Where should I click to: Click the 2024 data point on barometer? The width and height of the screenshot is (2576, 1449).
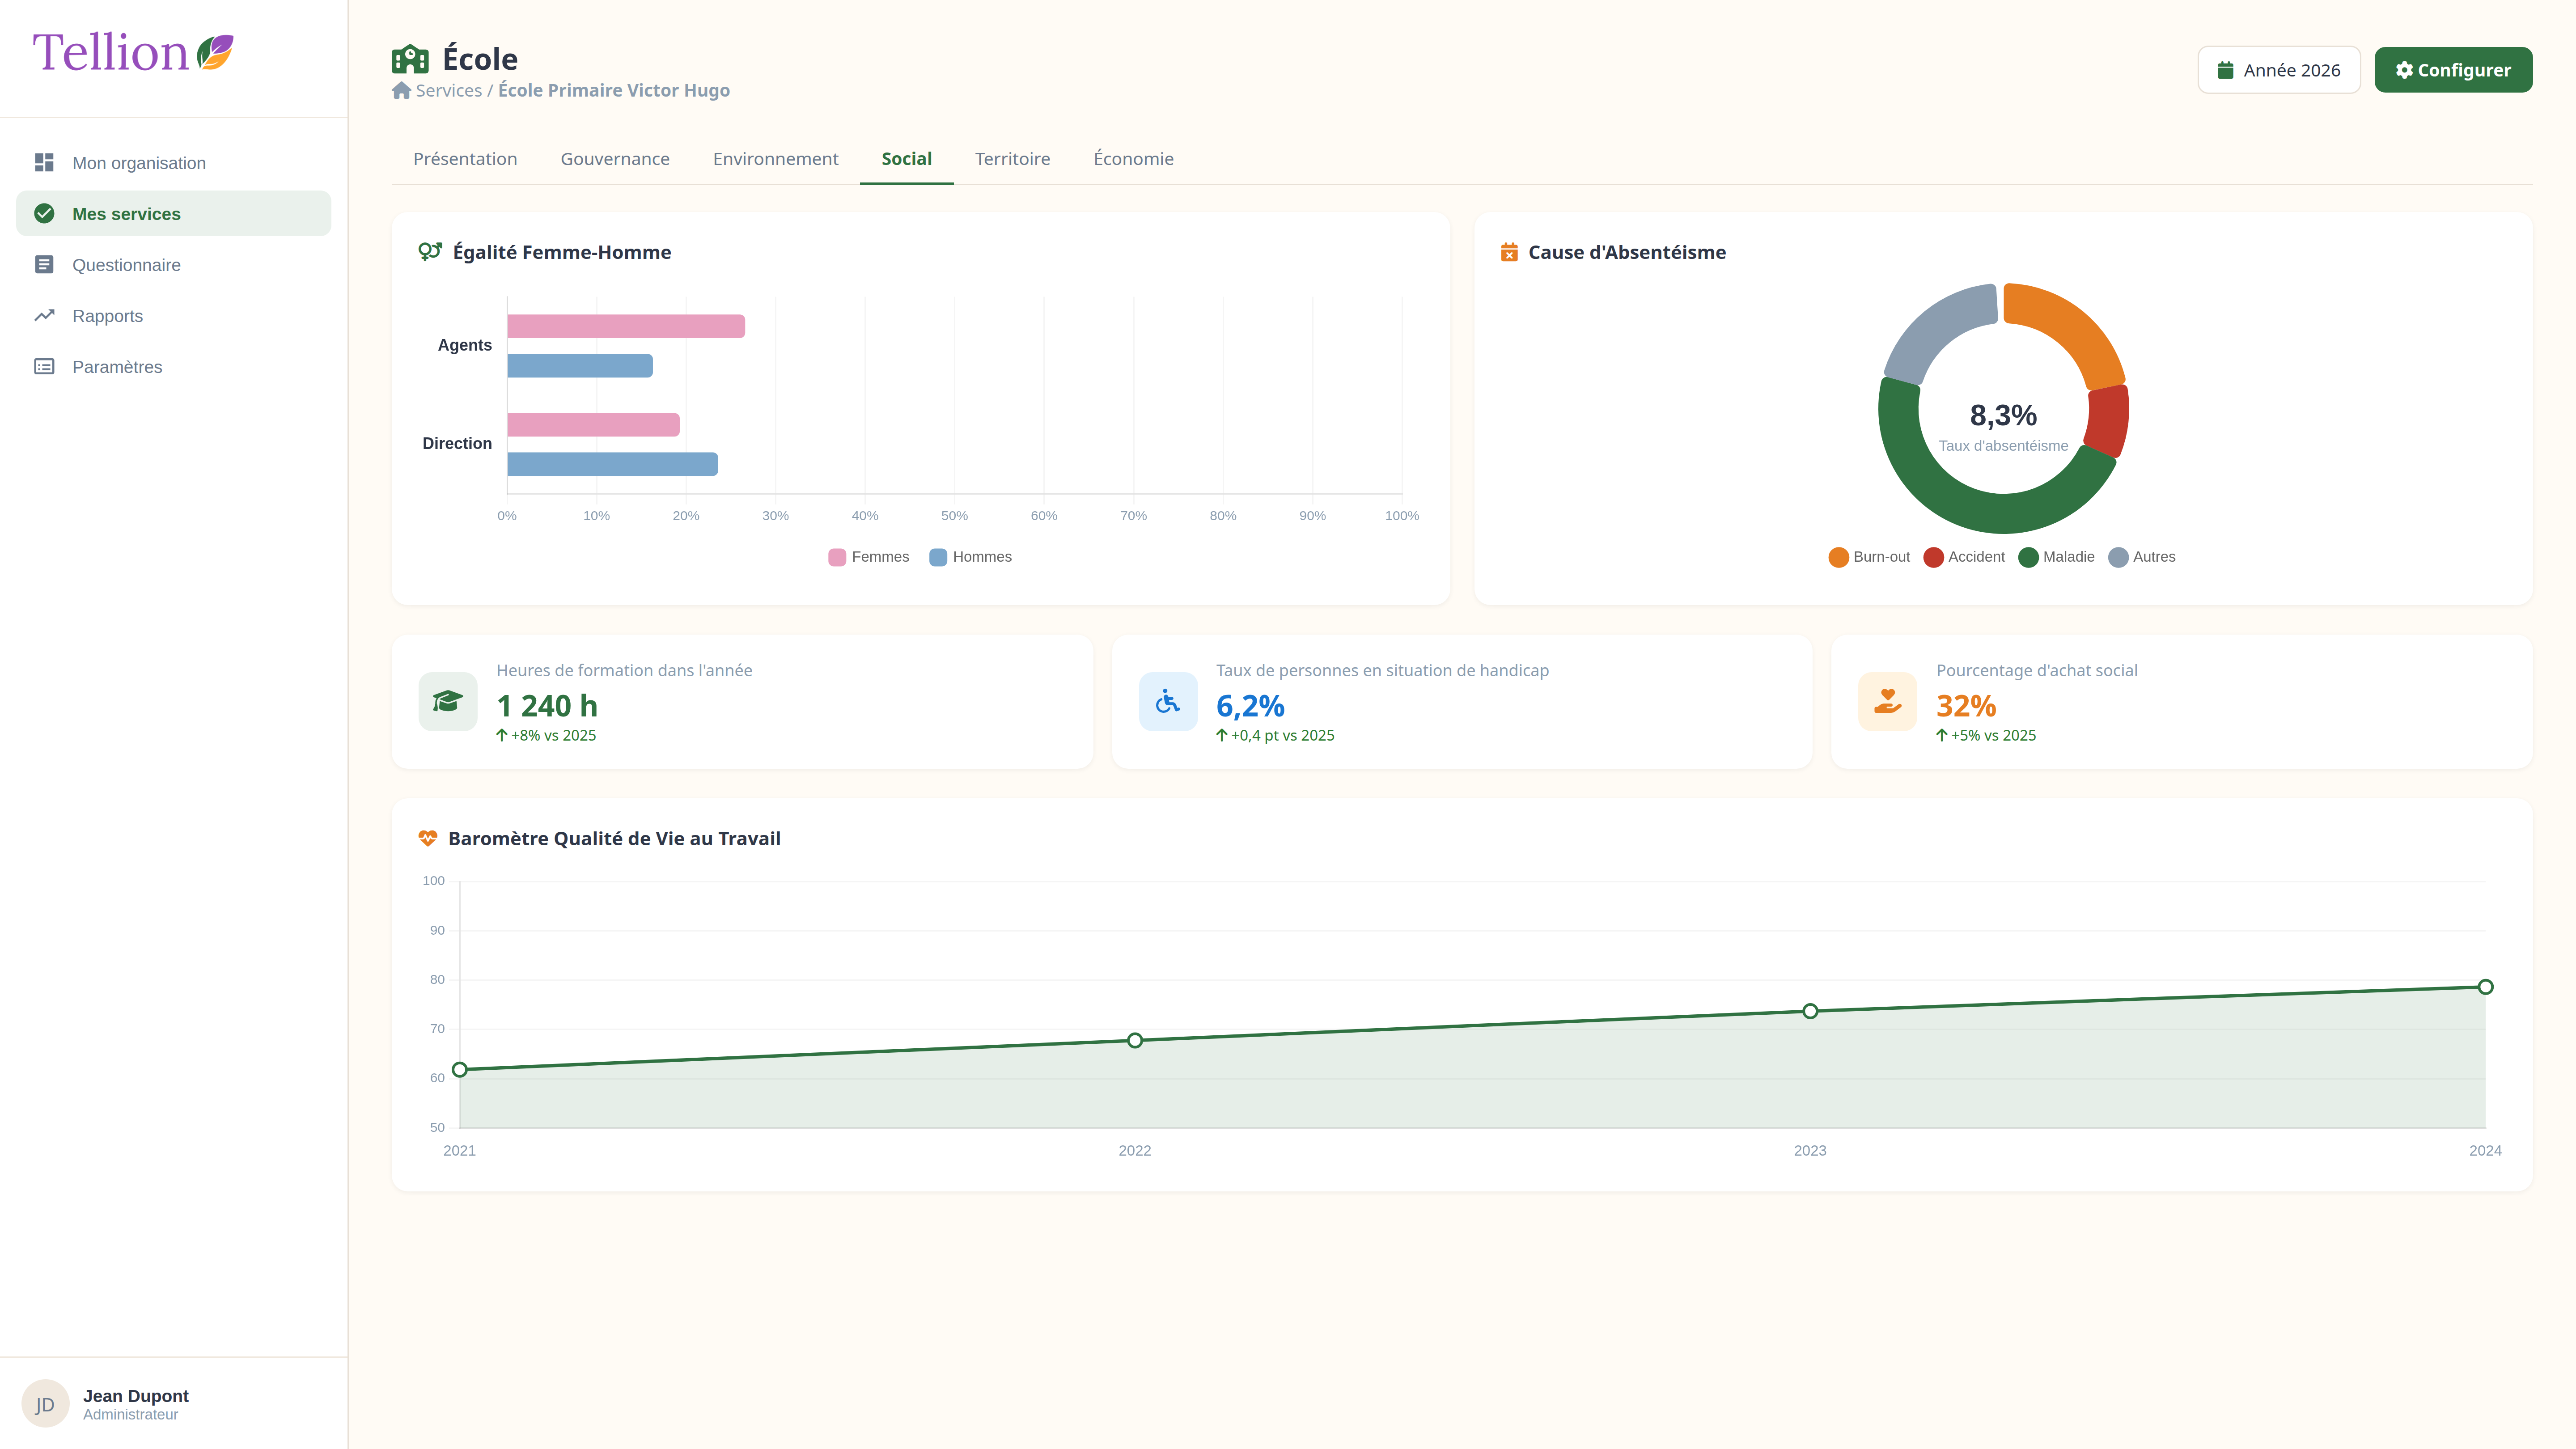point(2485,987)
